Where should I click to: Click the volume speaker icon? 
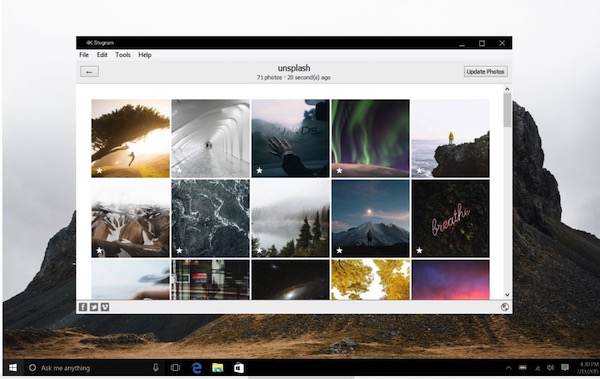click(x=551, y=368)
